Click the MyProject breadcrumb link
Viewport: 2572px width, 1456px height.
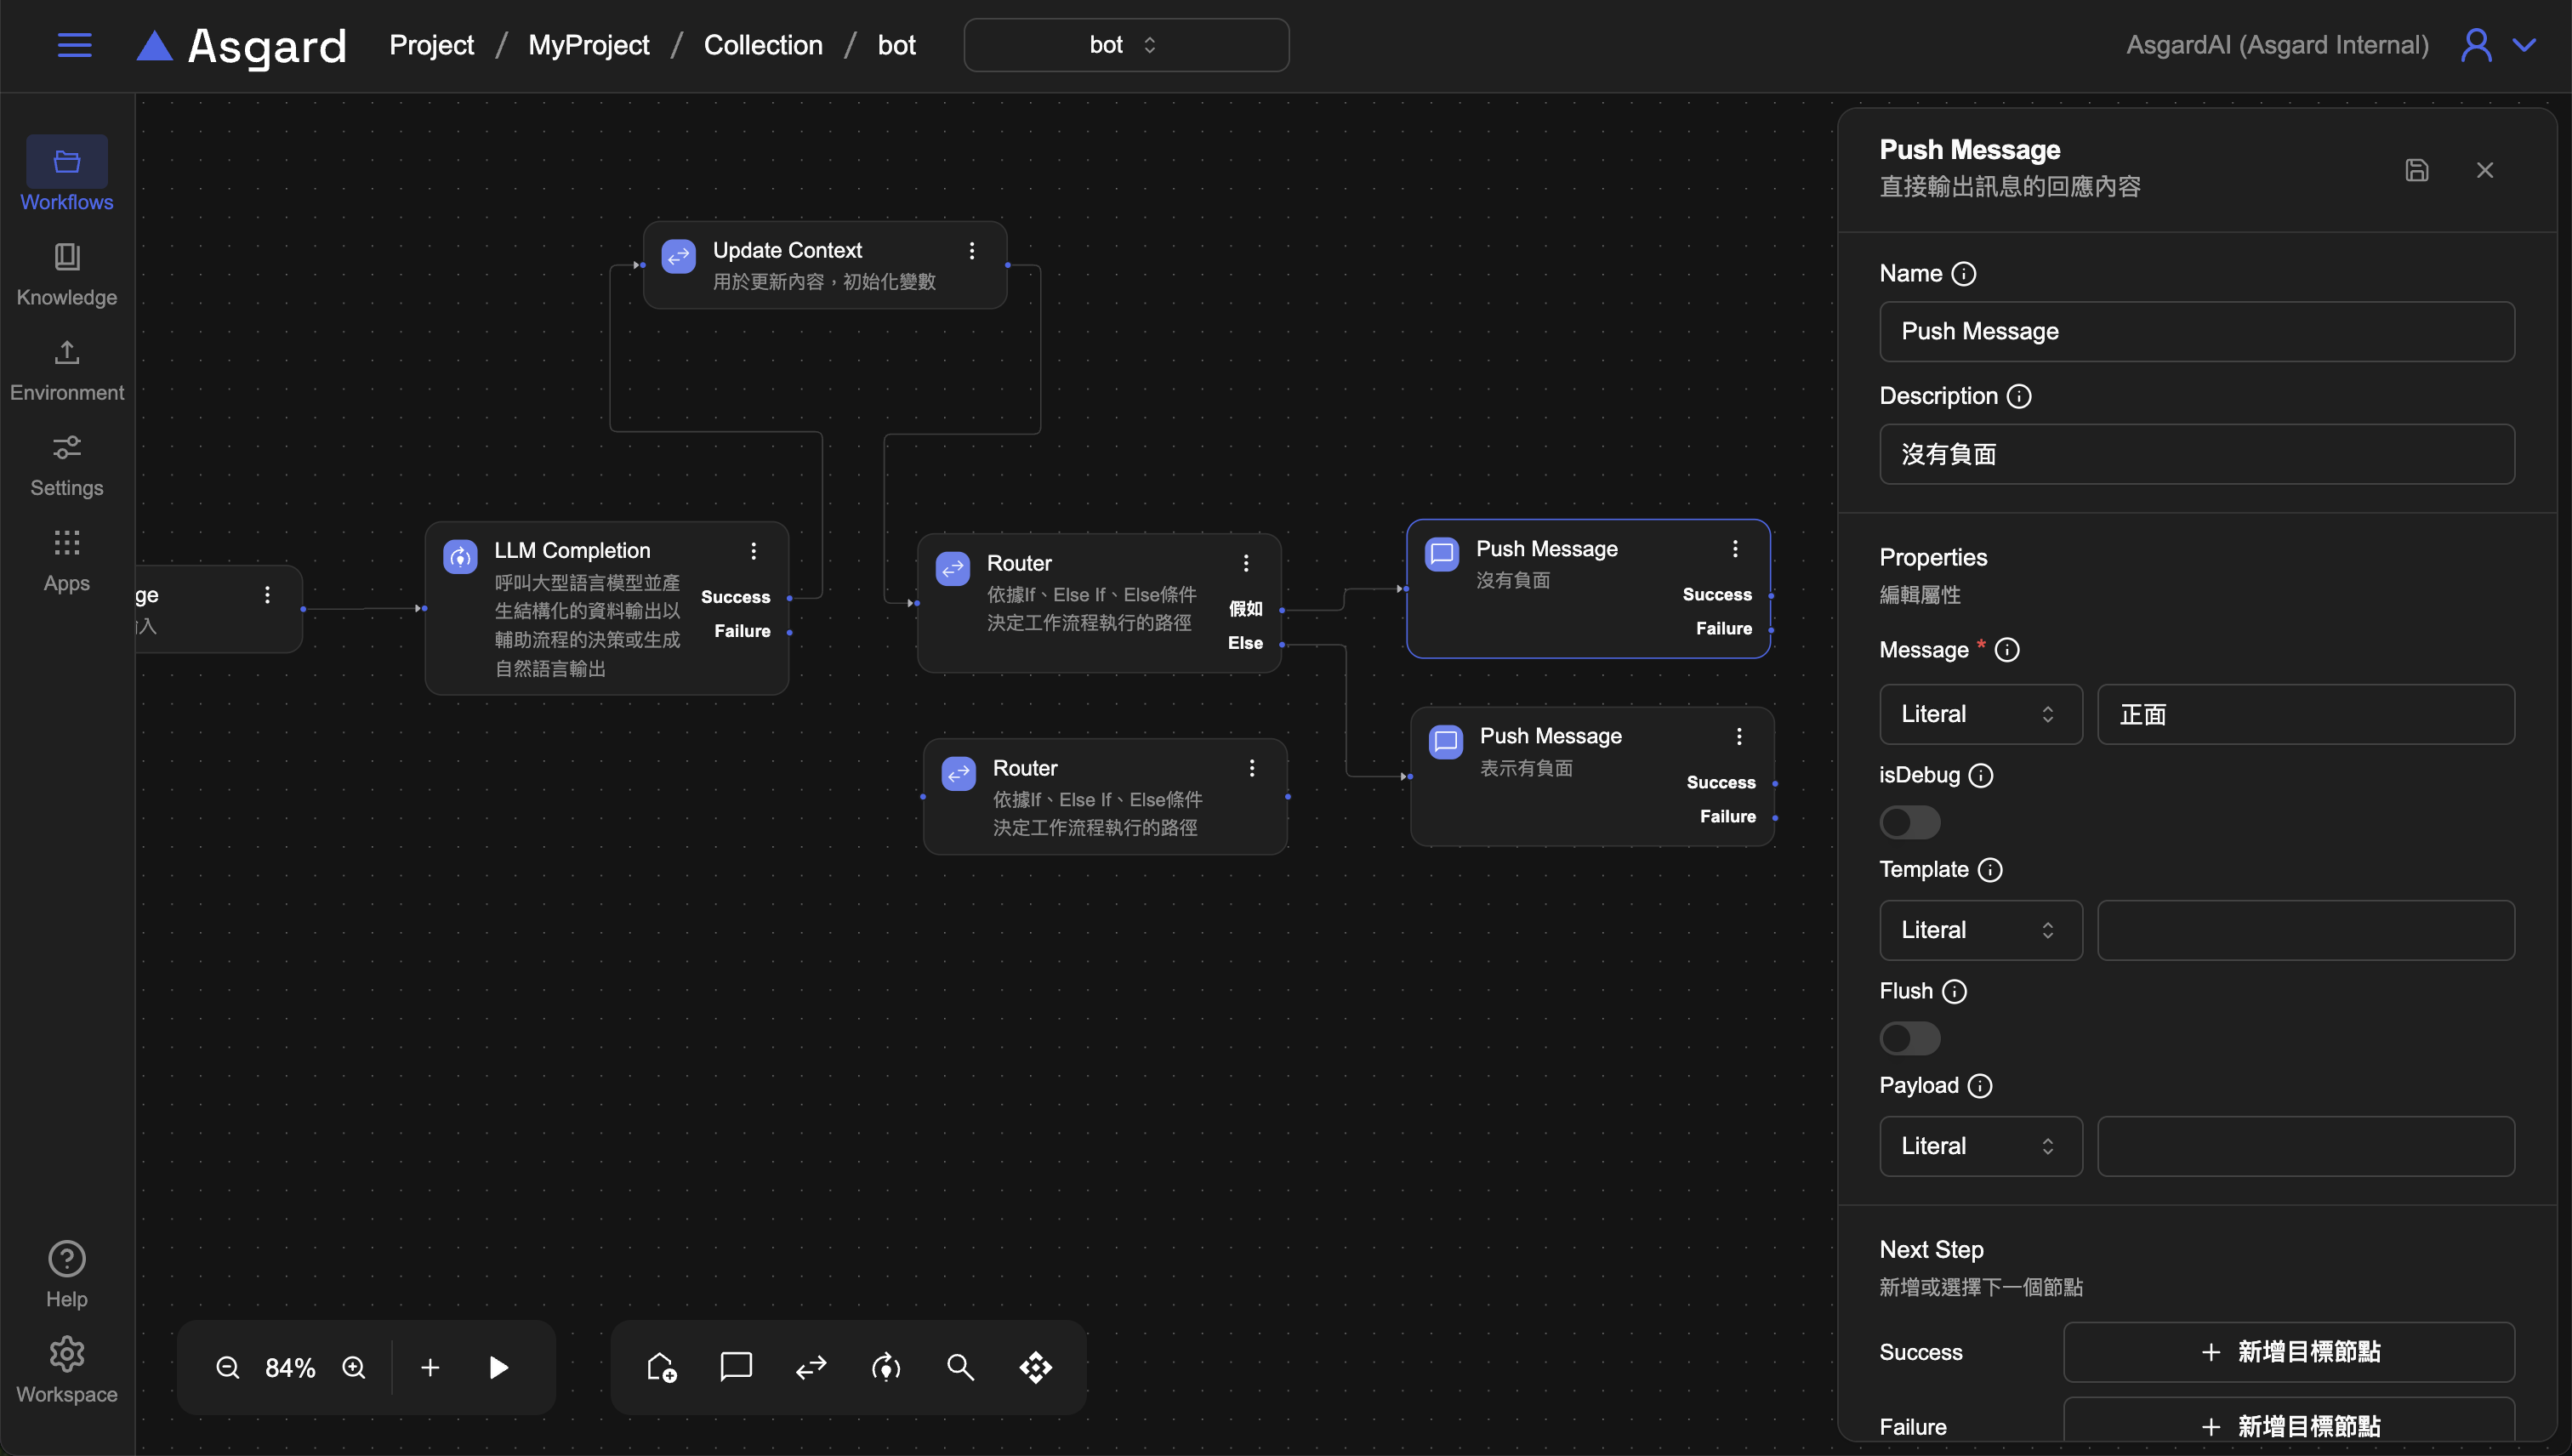coord(588,45)
